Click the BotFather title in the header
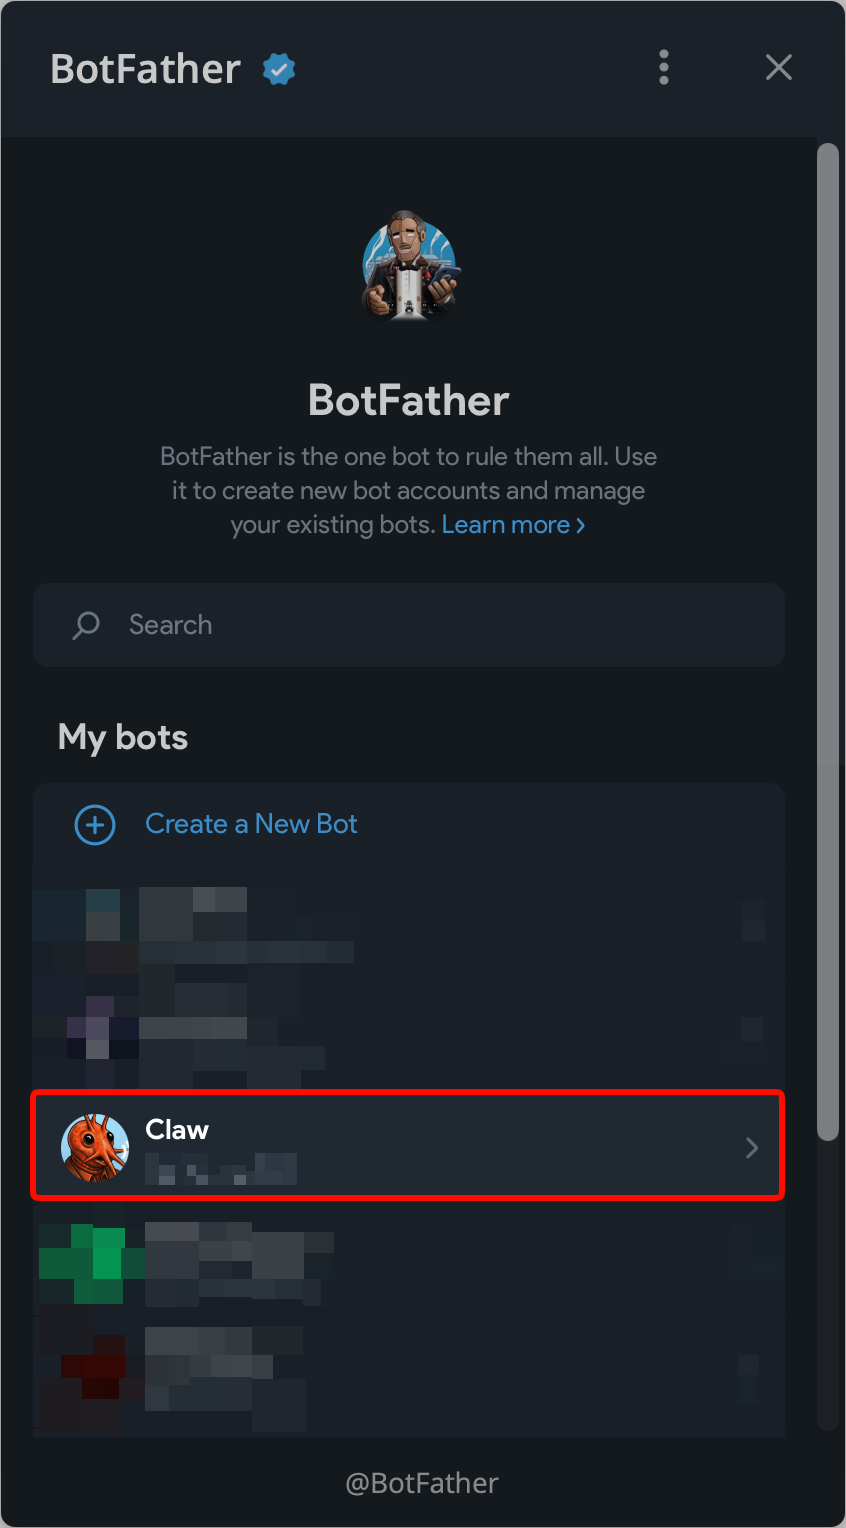 coord(144,68)
